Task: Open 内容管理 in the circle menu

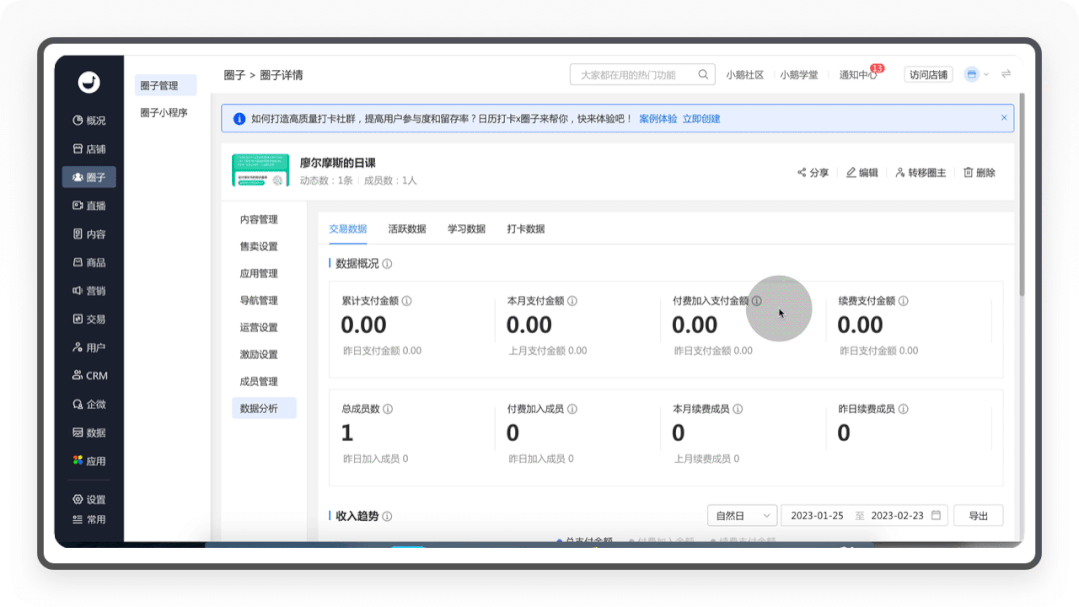Action: (259, 220)
